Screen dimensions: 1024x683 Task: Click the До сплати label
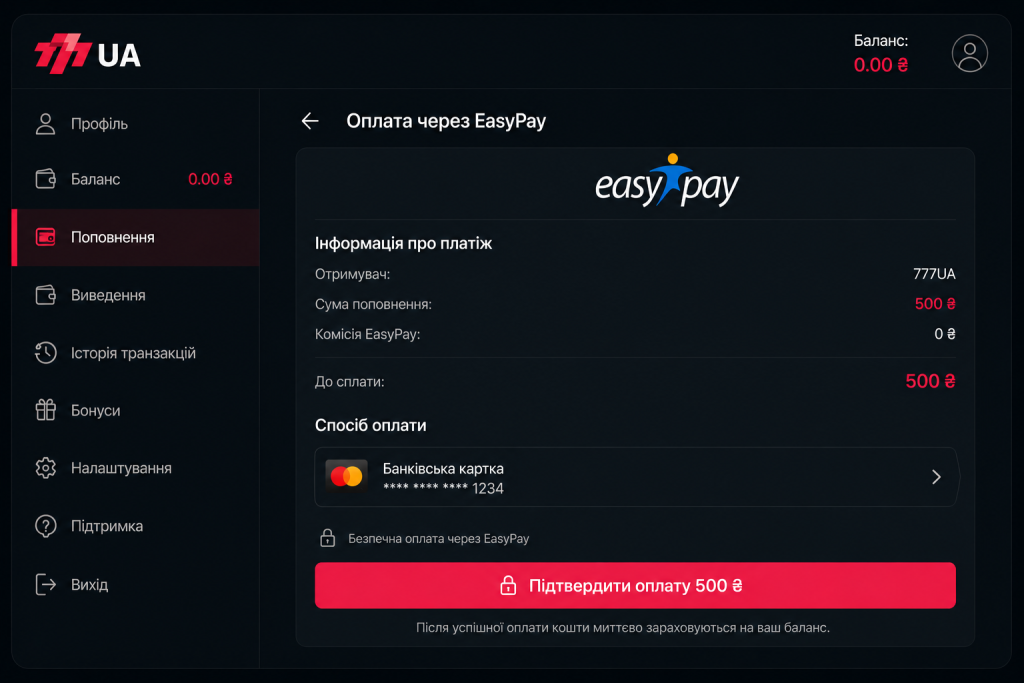(x=349, y=382)
